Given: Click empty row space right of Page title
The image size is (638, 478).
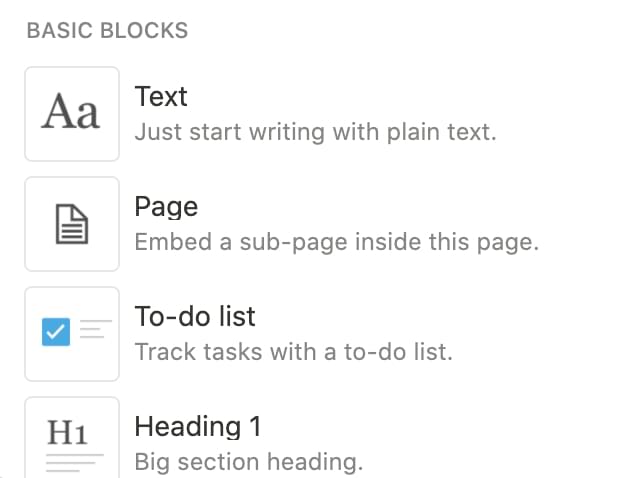Looking at the screenshot, I should pyautogui.click(x=420, y=208).
